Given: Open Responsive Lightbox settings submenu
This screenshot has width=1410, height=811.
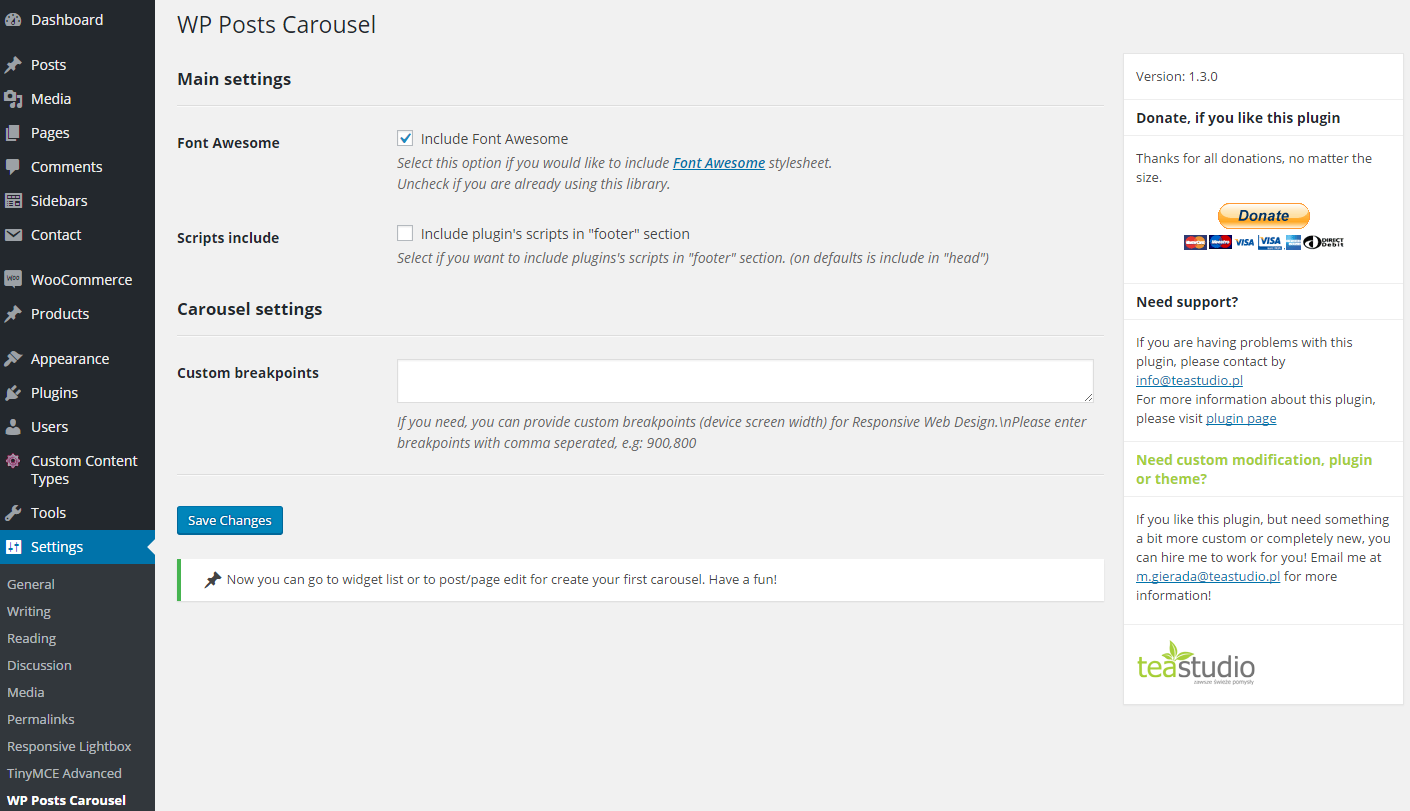Looking at the screenshot, I should click(x=69, y=746).
